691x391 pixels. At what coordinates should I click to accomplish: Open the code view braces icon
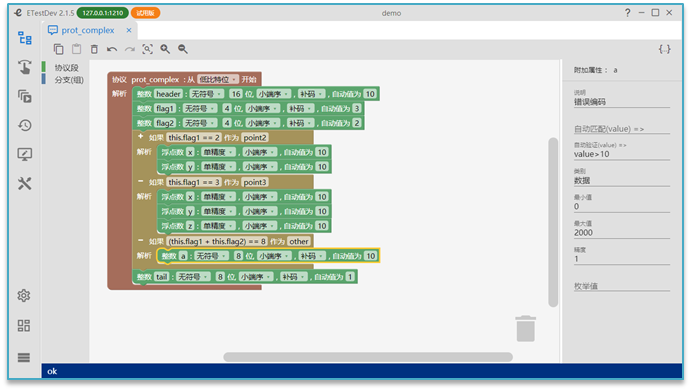[665, 49]
